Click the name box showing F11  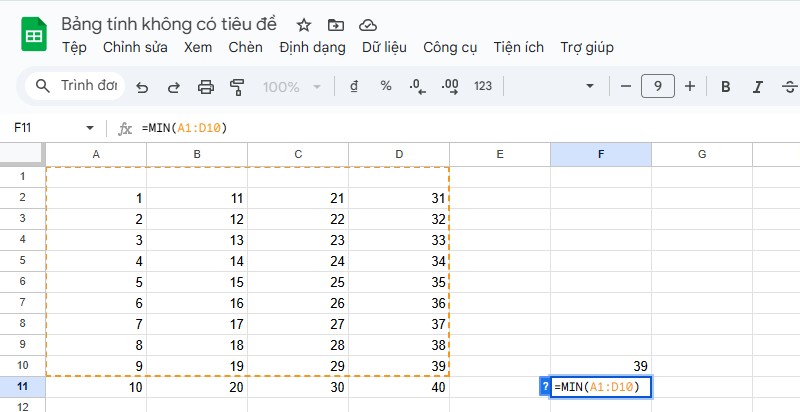pos(46,127)
